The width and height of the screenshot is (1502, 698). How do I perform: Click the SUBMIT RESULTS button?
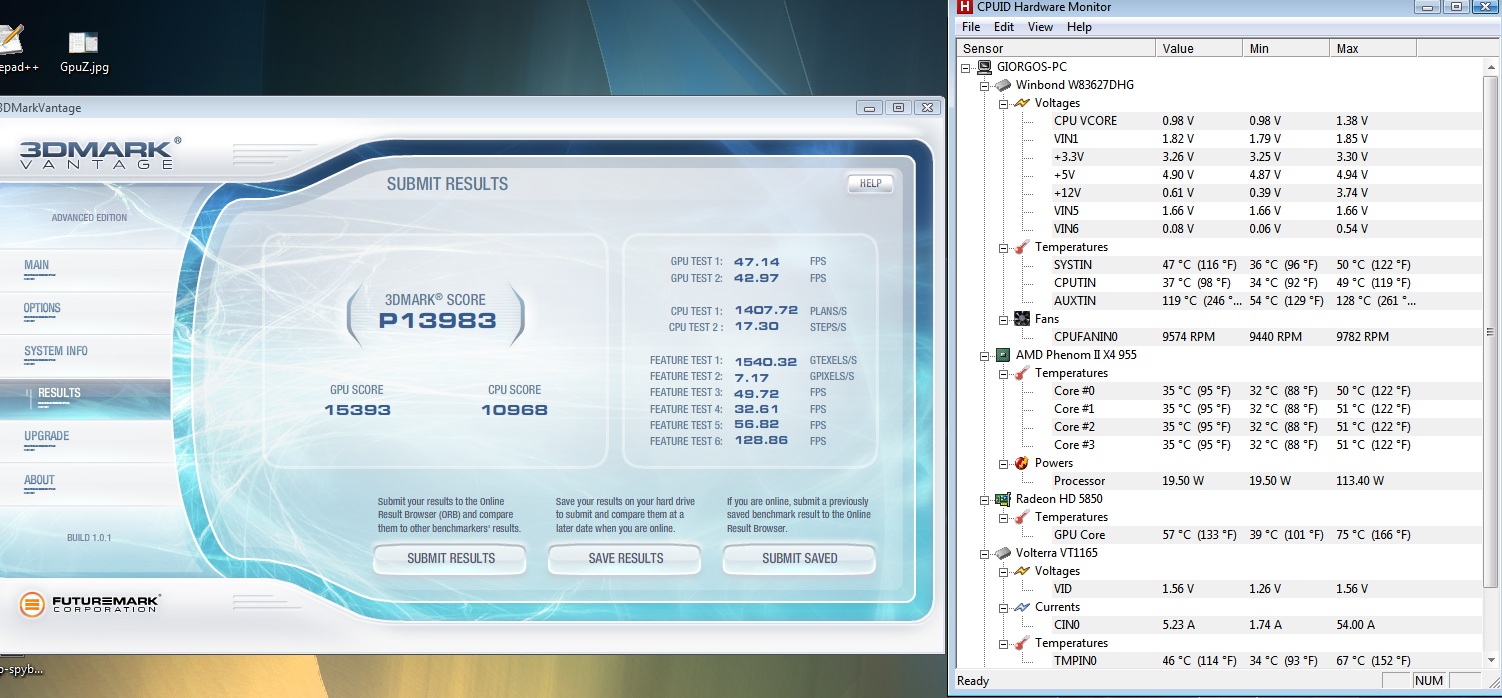click(x=451, y=559)
